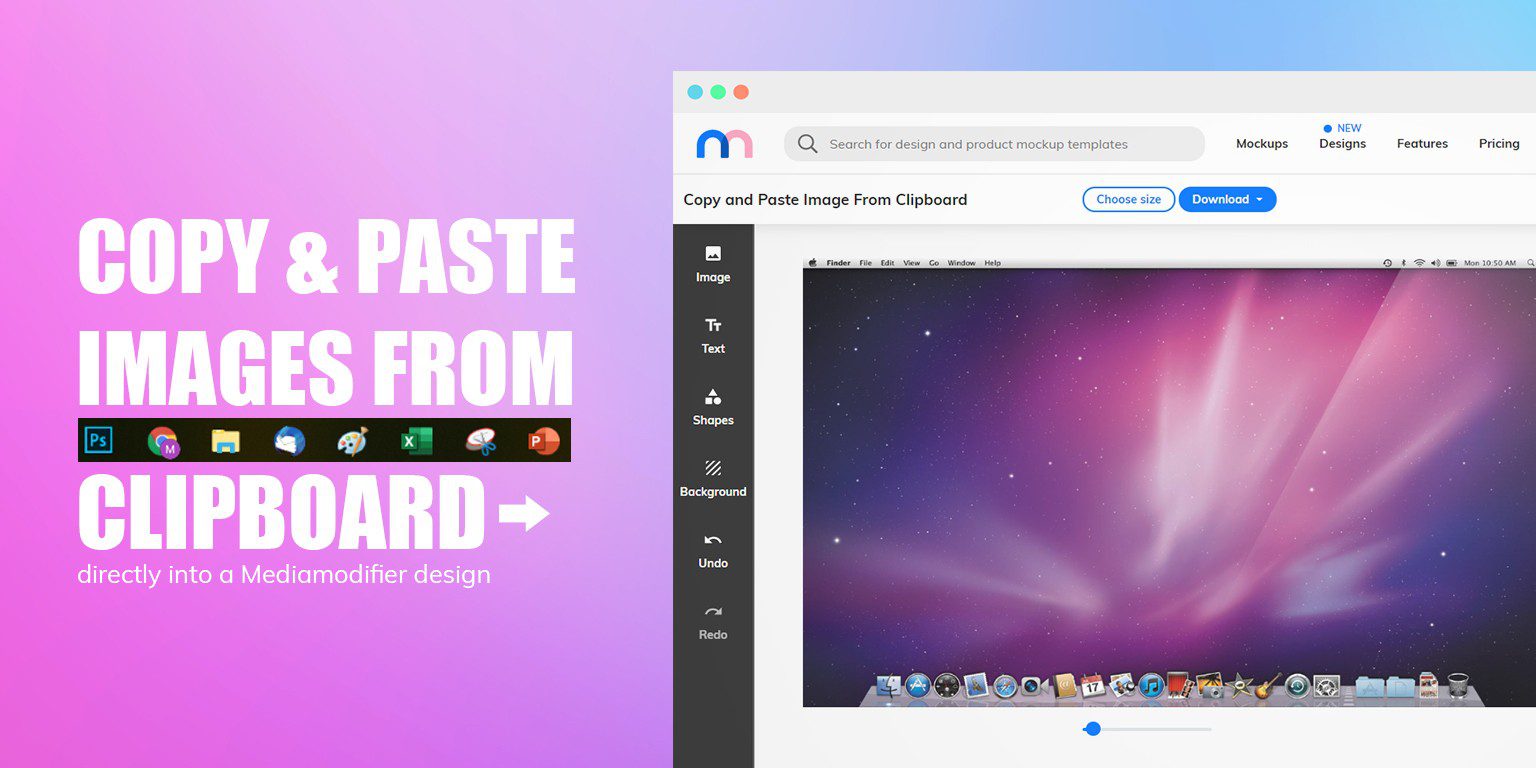Image resolution: width=1536 pixels, height=768 pixels.
Task: Click the zoom slider handle below the canvas
Action: click(x=1092, y=729)
